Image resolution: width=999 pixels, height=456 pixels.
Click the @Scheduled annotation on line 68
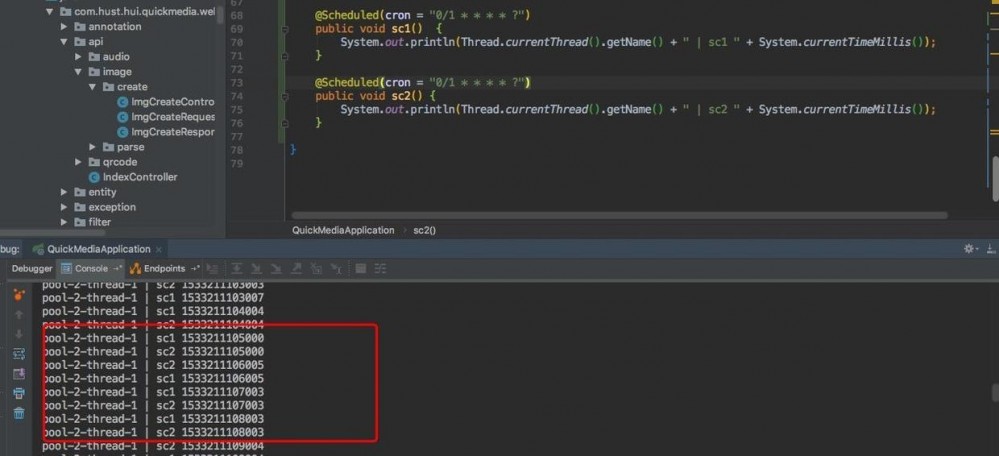(x=347, y=15)
